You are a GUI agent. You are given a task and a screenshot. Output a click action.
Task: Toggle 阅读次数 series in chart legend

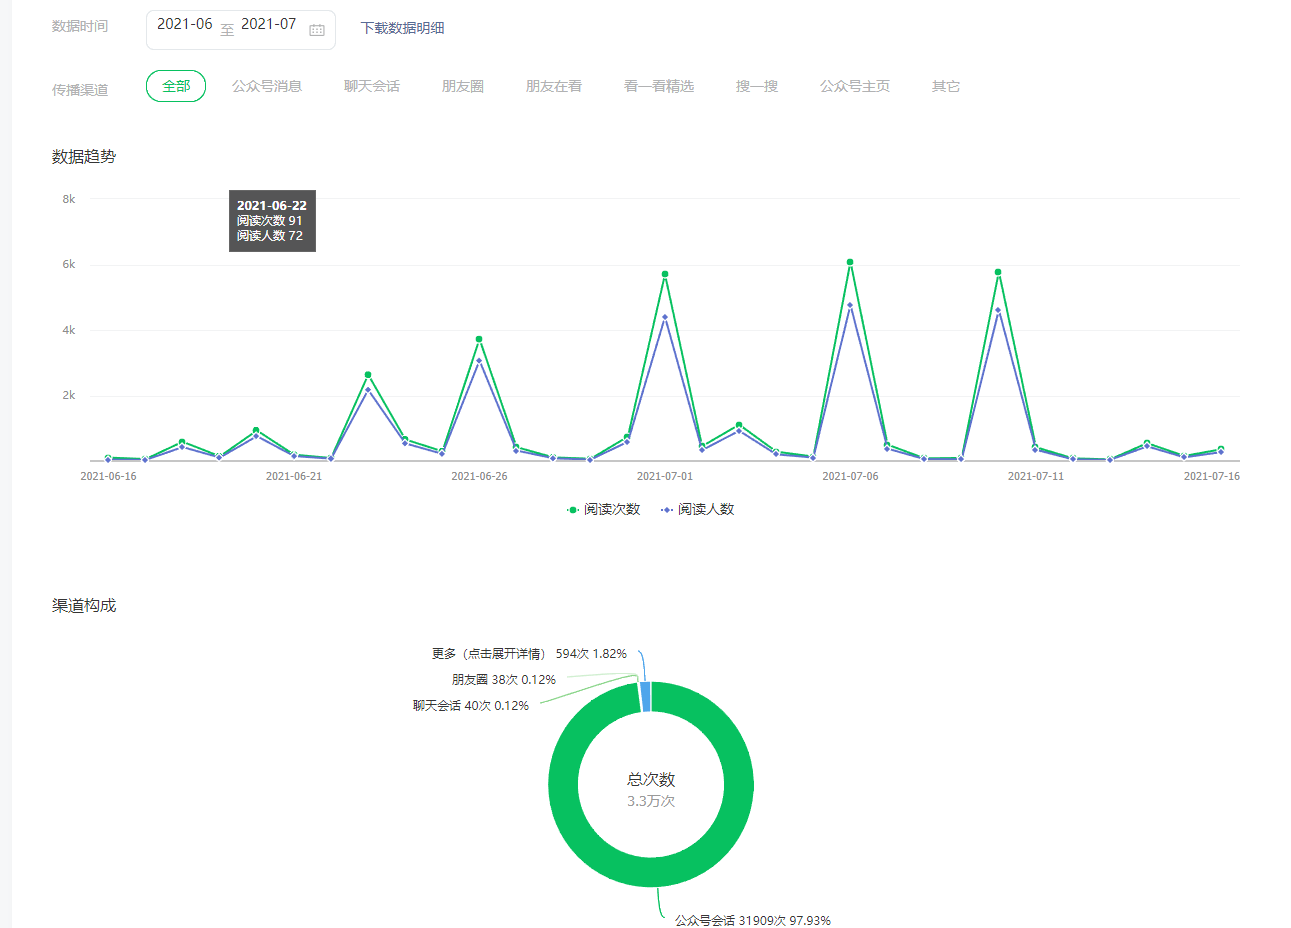point(604,510)
